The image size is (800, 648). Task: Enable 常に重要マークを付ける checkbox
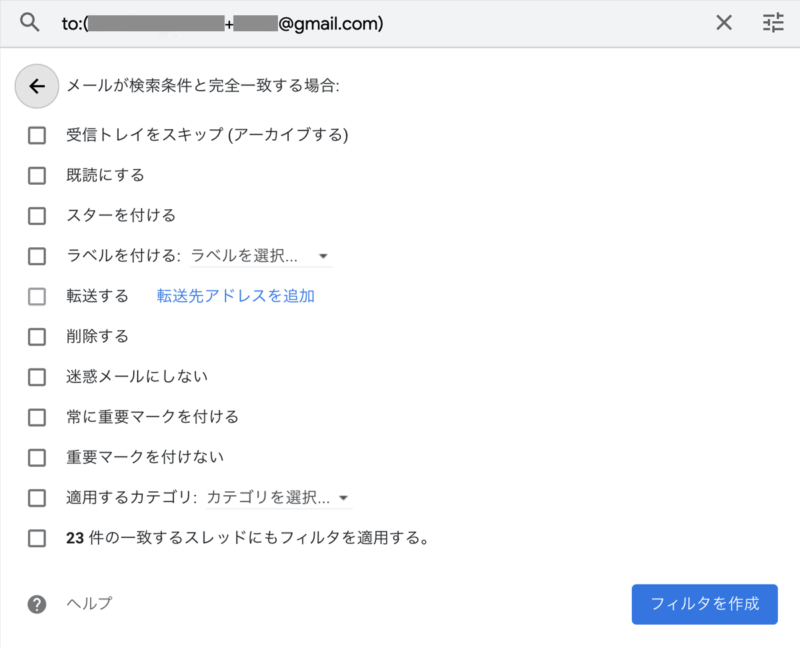coord(37,417)
